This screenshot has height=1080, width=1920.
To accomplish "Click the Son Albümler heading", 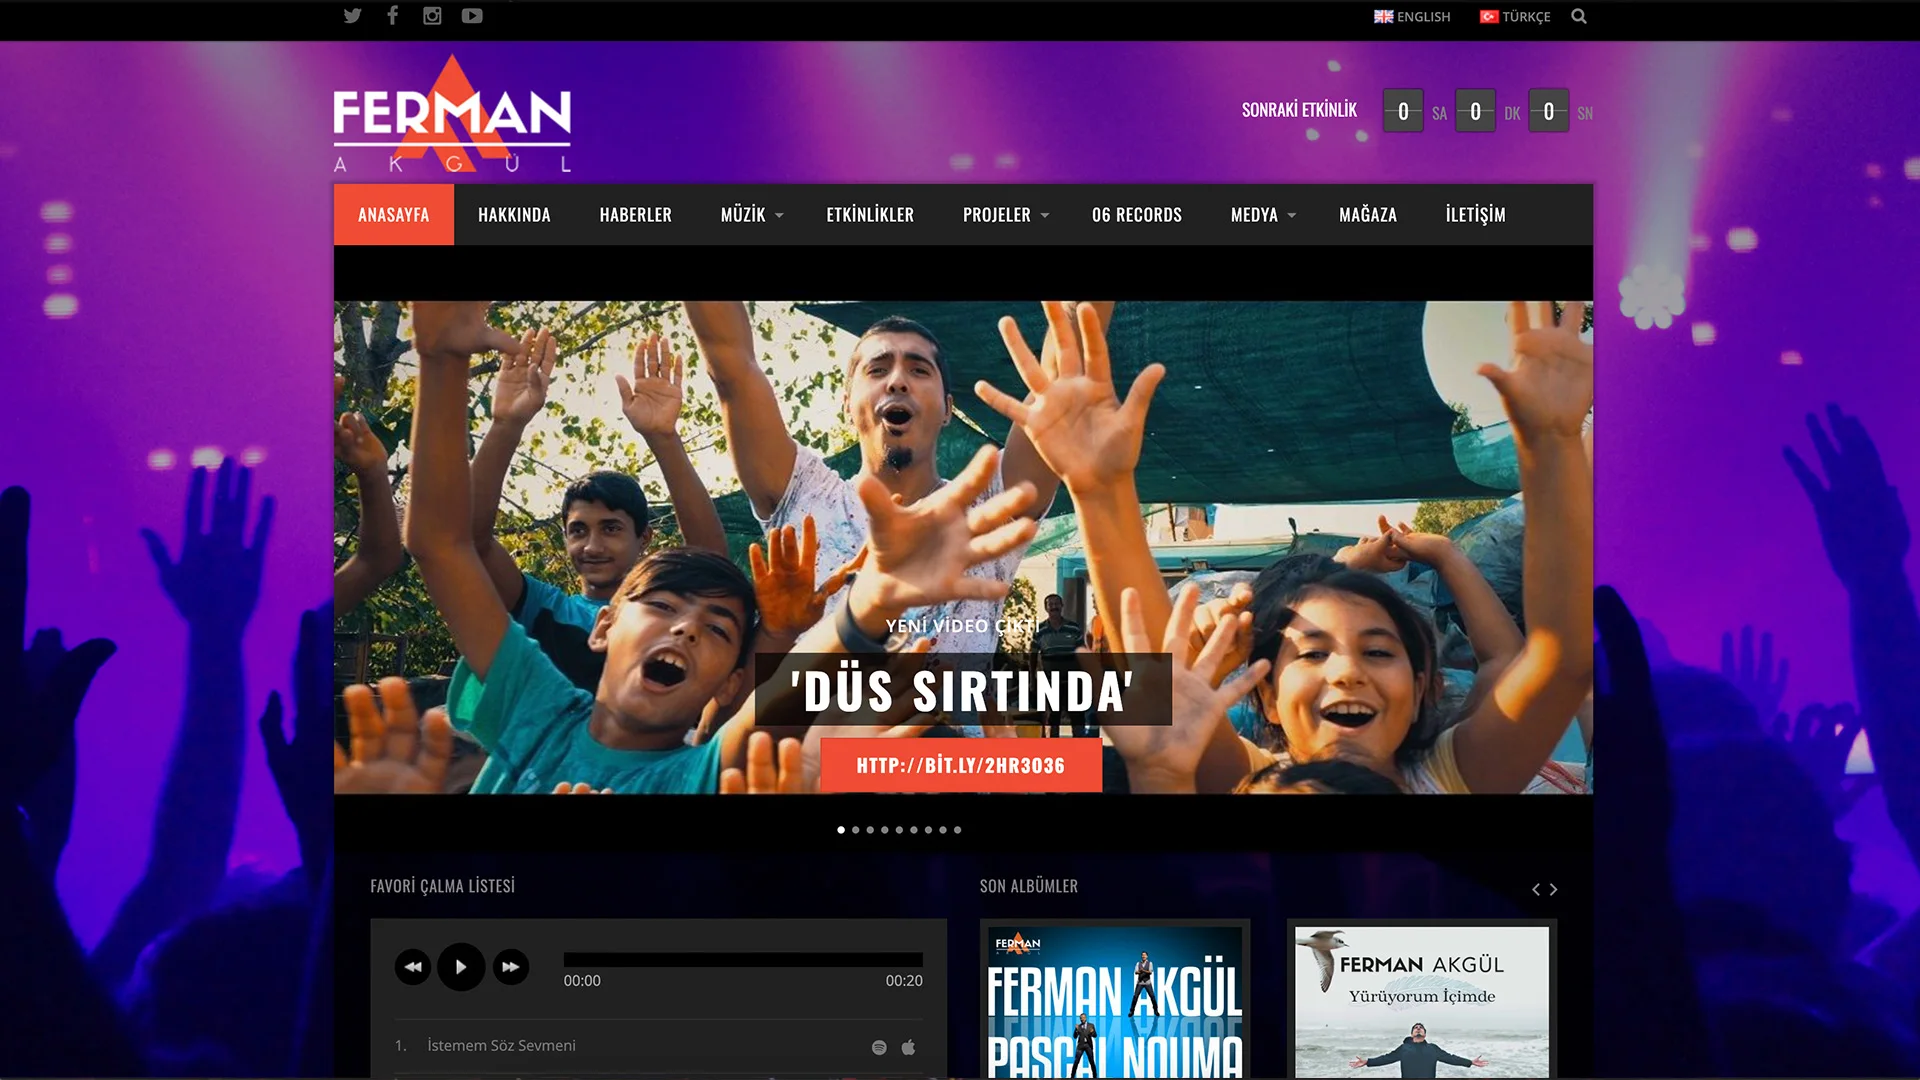I will [x=1029, y=886].
